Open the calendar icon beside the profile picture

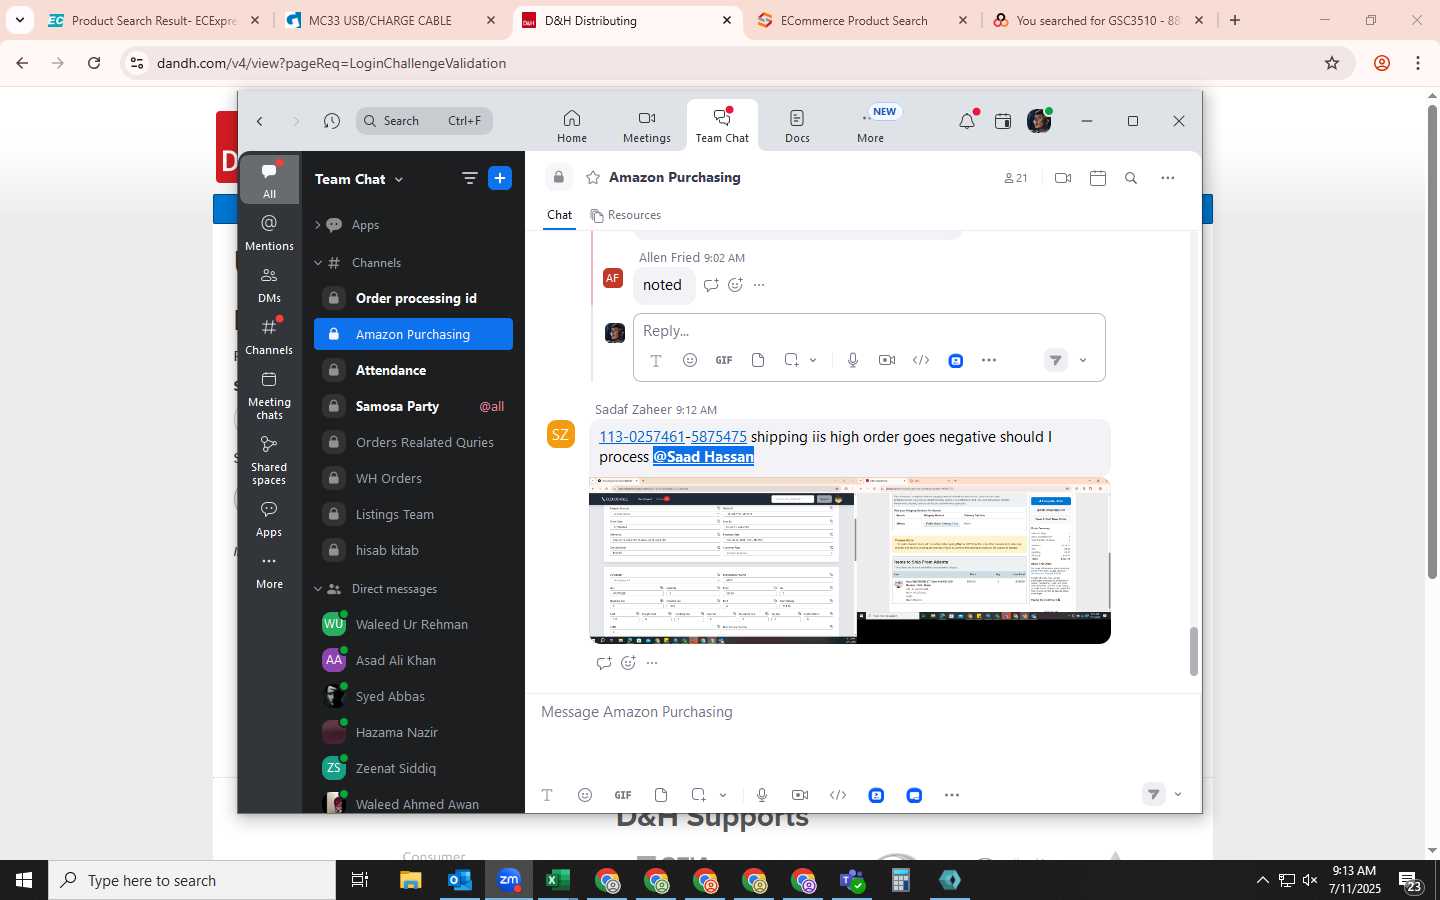tap(1003, 121)
